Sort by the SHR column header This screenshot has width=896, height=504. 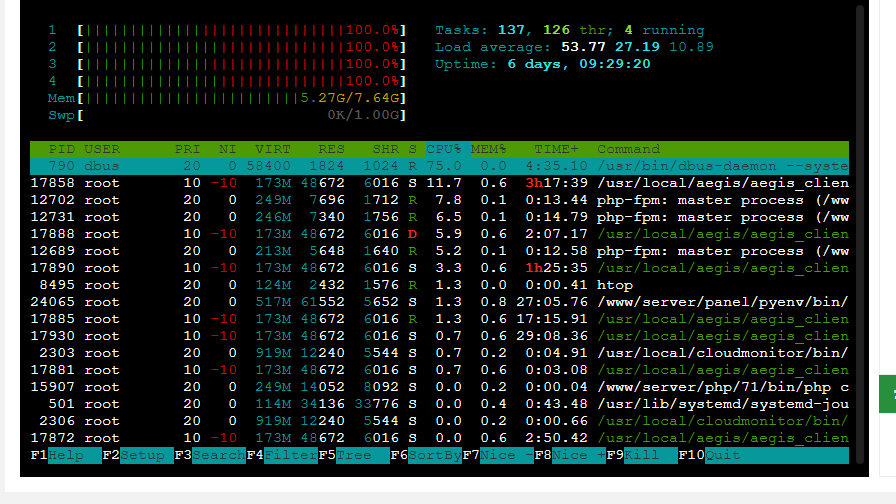386,149
